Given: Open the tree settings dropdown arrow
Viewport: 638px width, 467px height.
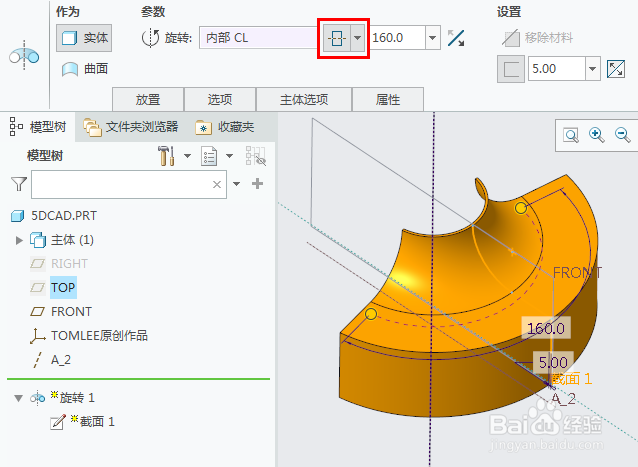Looking at the screenshot, I should [x=187, y=156].
